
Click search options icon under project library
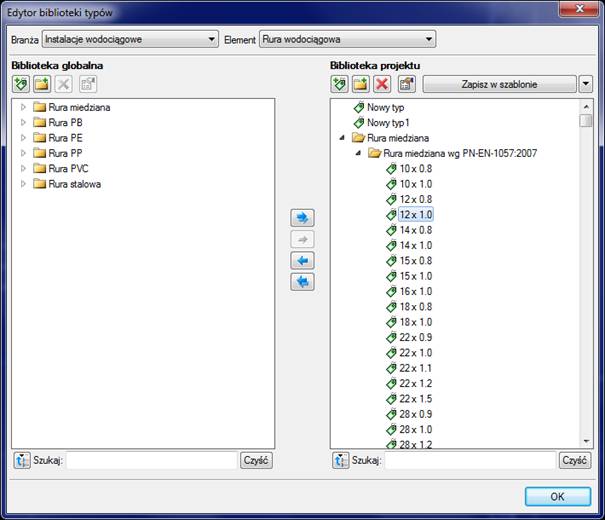point(341,460)
